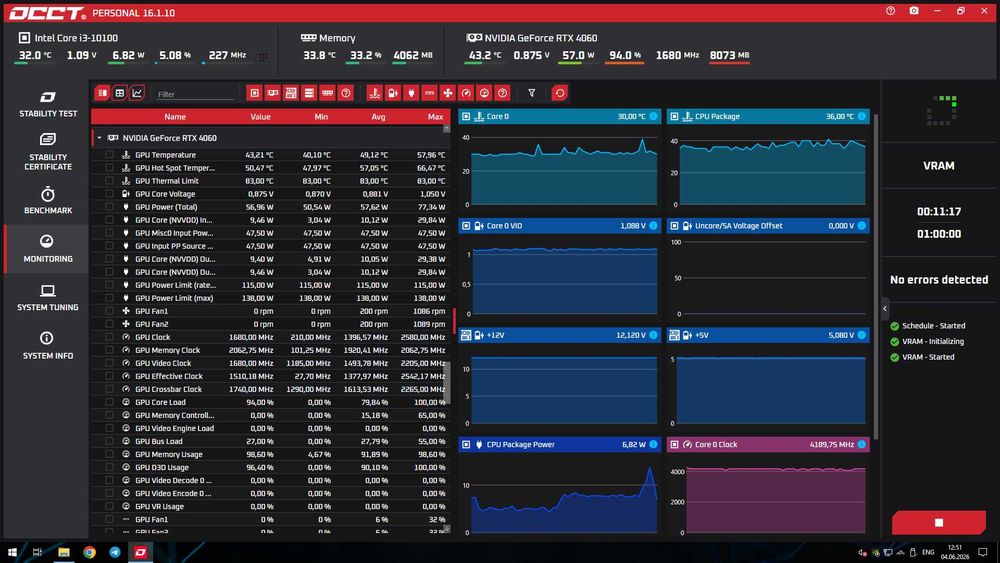The width and height of the screenshot is (1000, 563).
Task: Open the System Tuning section
Action: [48, 298]
